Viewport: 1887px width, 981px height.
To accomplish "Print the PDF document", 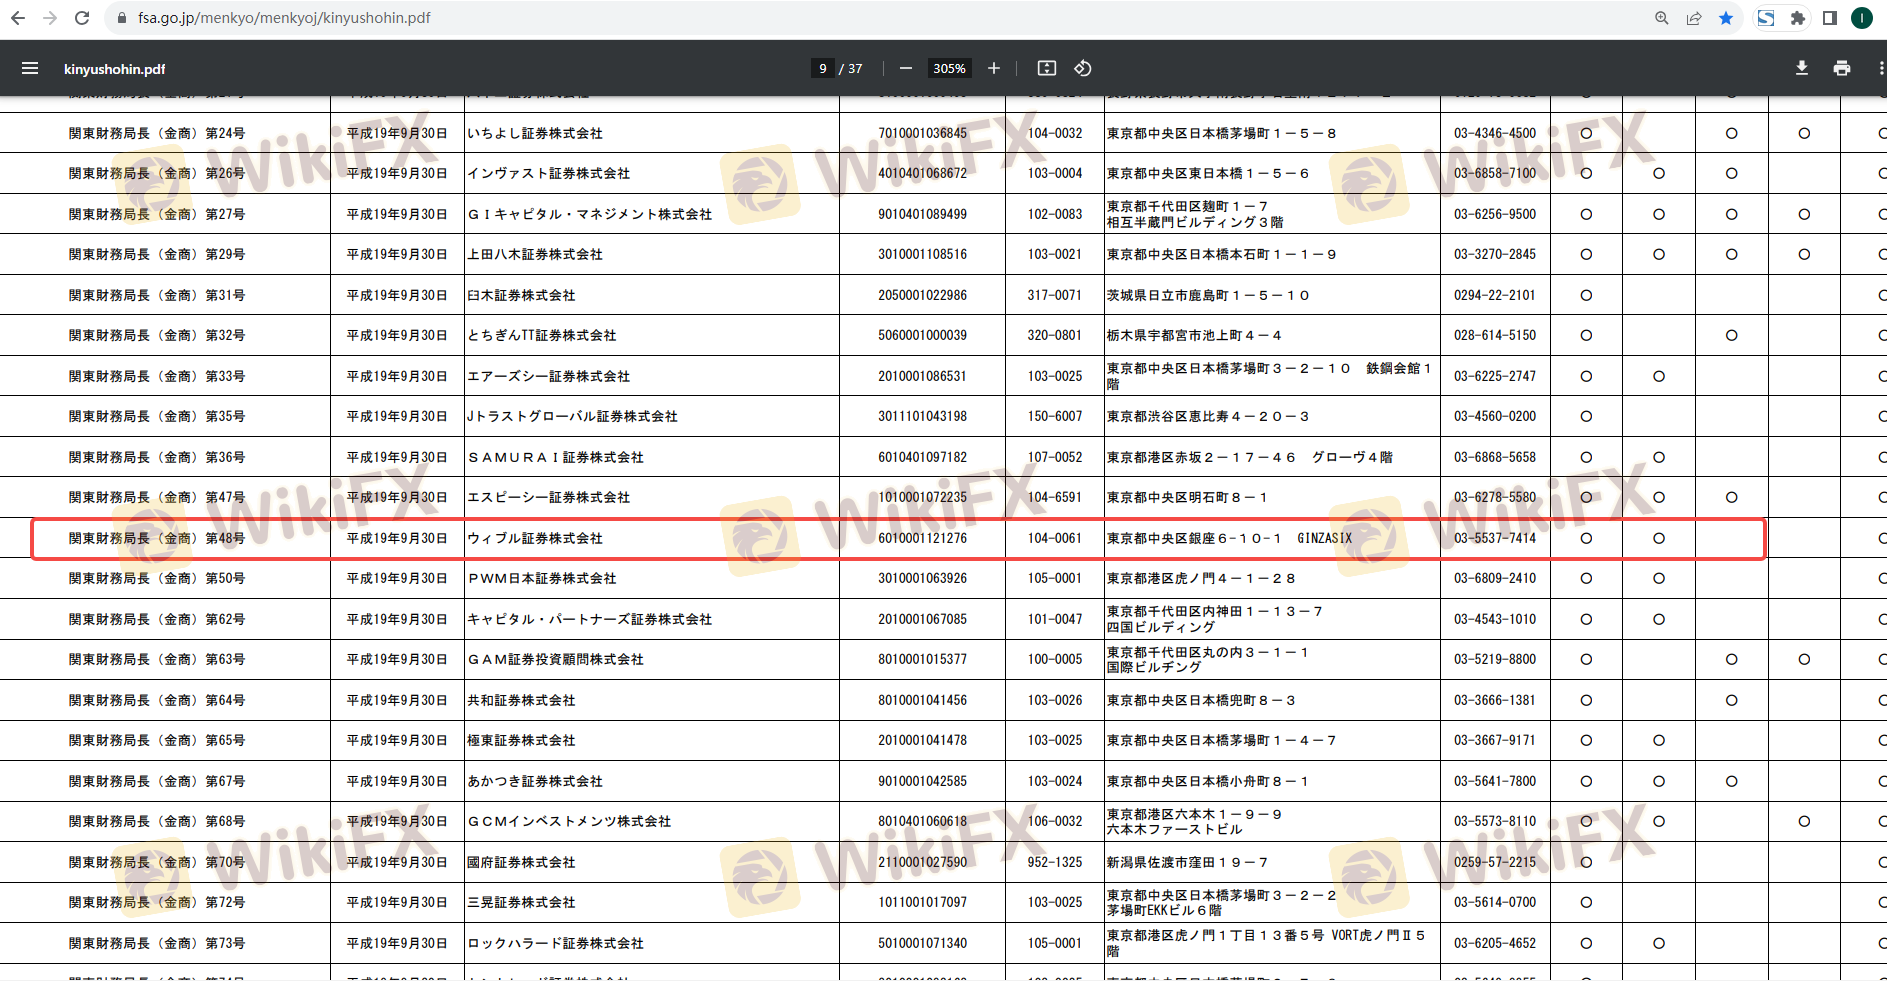I will pyautogui.click(x=1841, y=68).
